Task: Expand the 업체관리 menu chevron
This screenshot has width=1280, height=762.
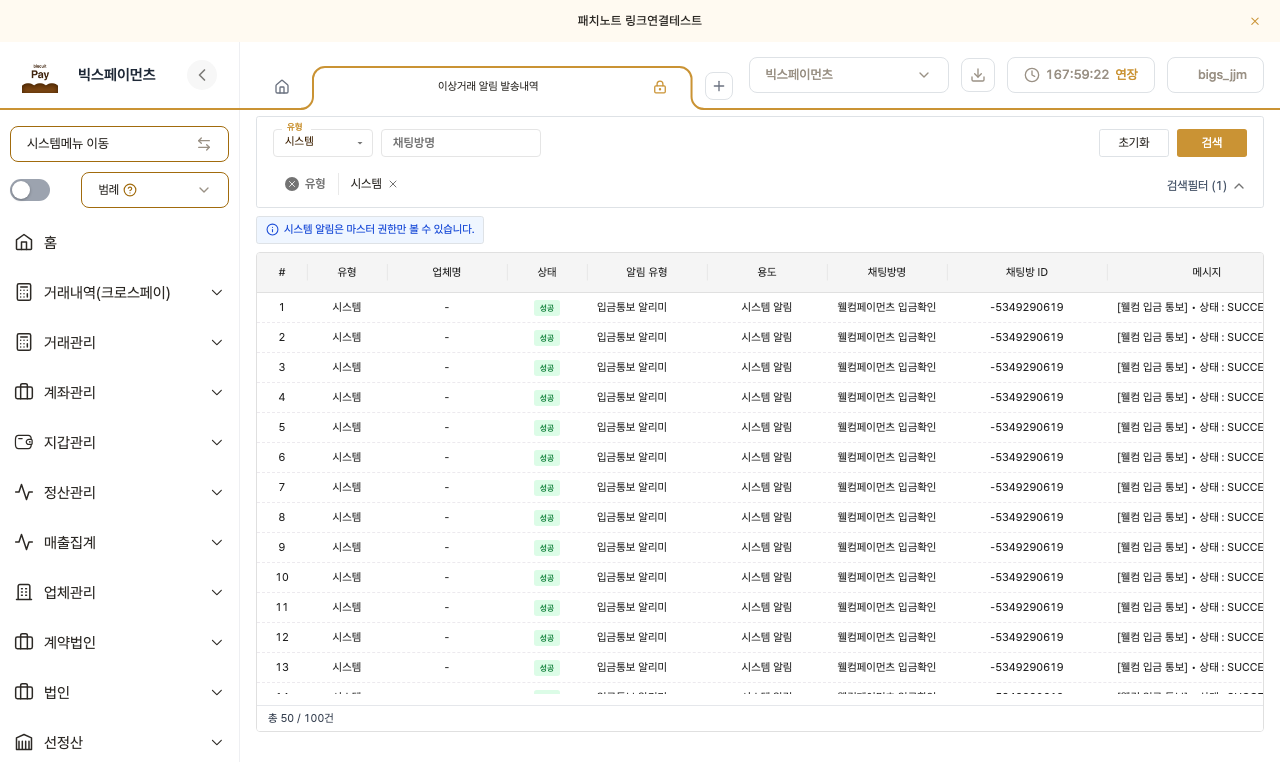Action: 217,592
